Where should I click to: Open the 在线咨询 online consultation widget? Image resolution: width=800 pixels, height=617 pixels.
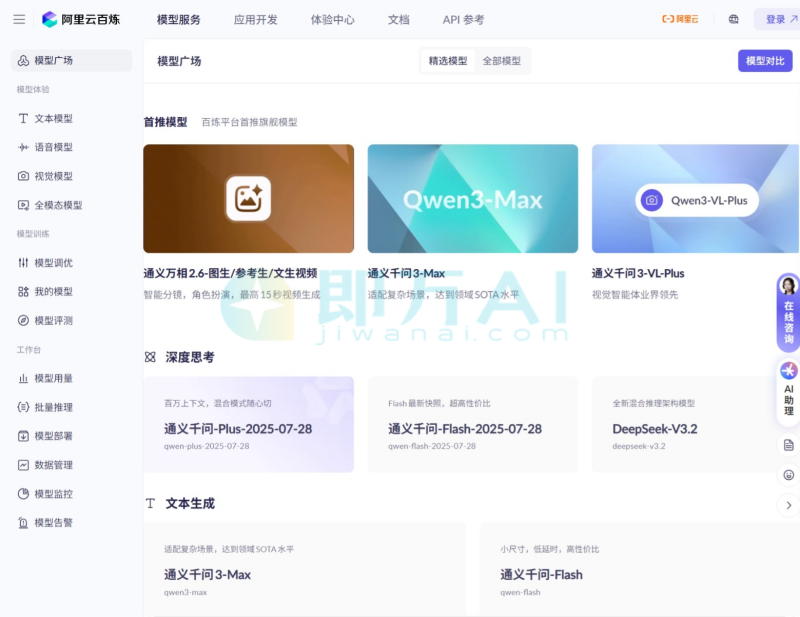788,311
